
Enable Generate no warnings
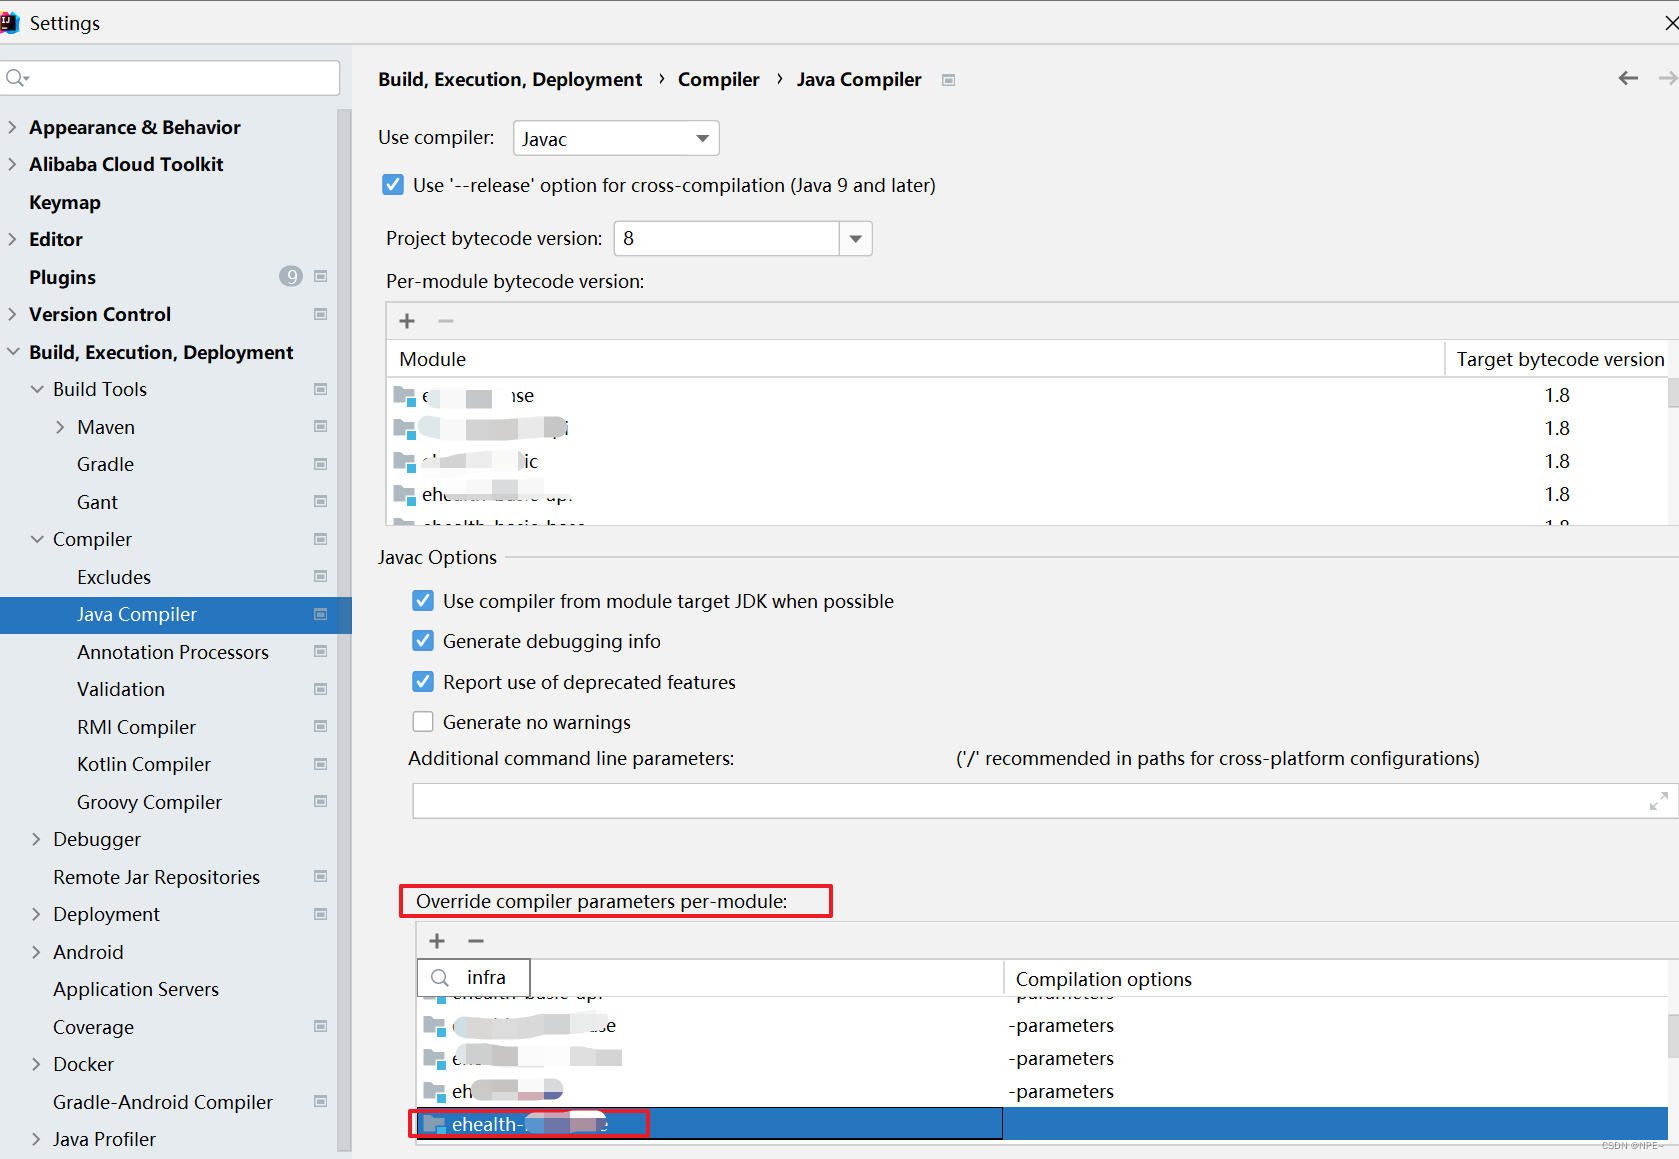[x=423, y=722]
